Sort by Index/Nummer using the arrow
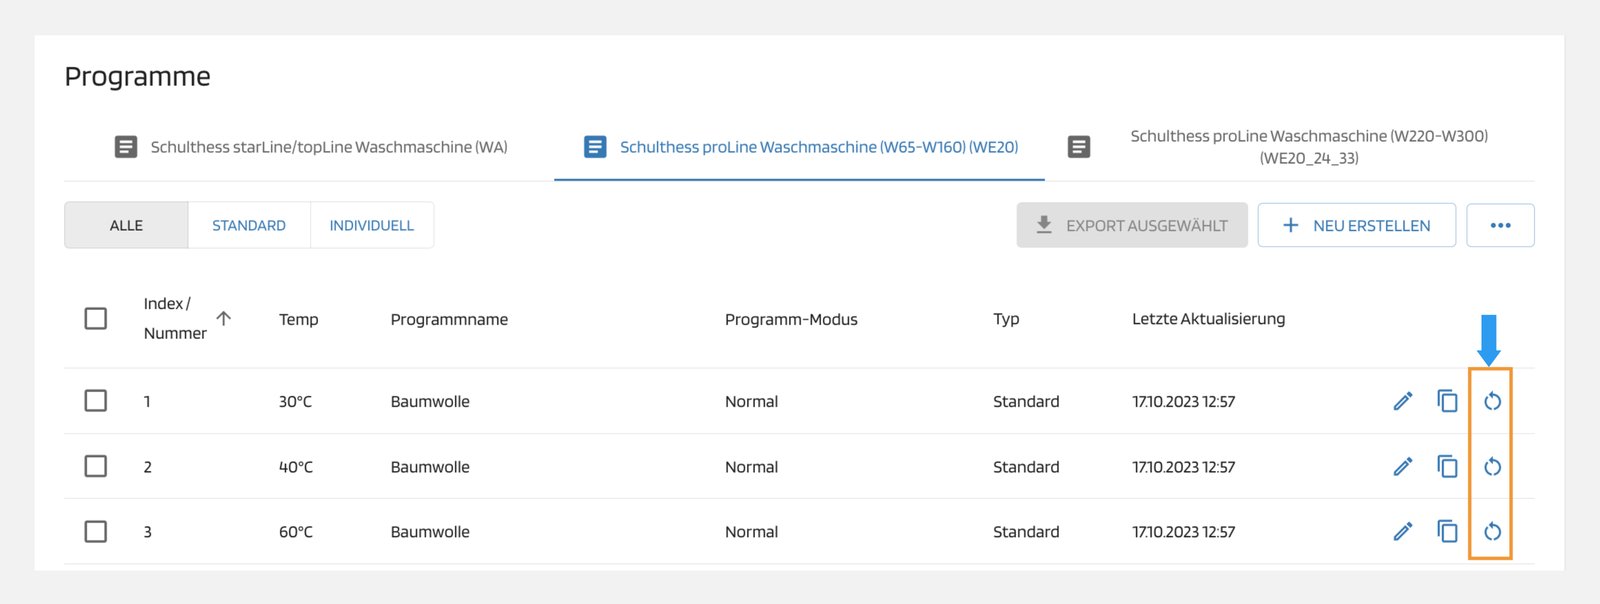This screenshot has width=1600, height=604. click(x=224, y=318)
